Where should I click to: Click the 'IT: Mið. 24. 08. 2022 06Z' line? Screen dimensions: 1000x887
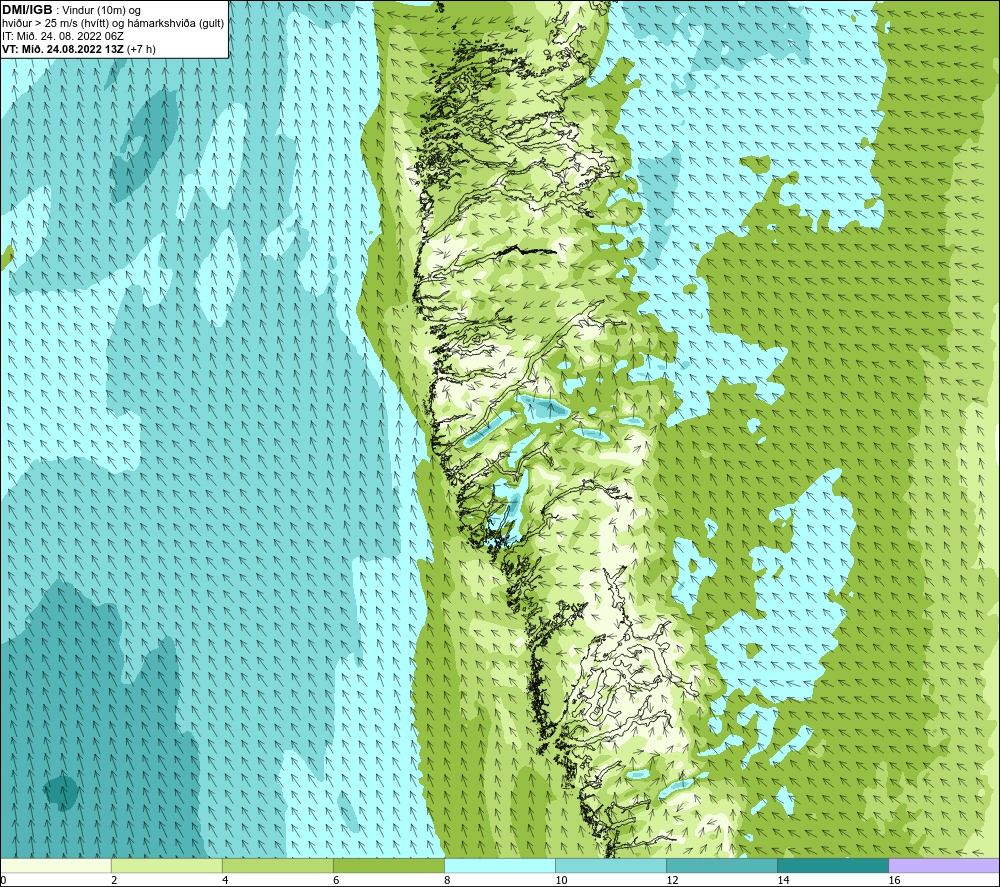[x=62, y=36]
